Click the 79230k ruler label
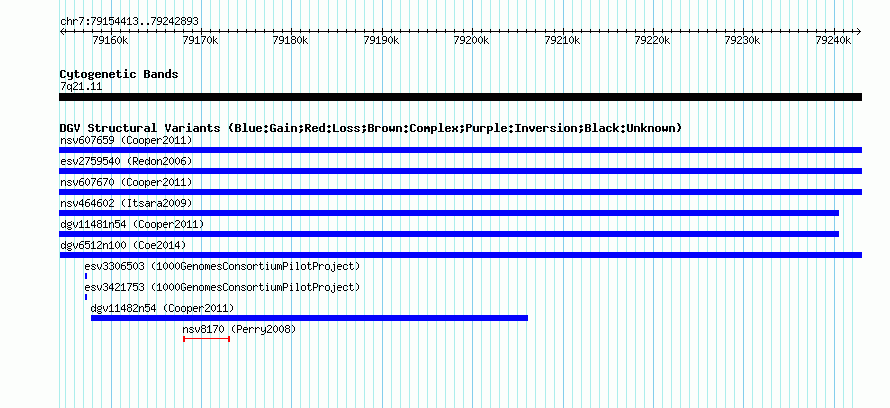 coord(742,40)
